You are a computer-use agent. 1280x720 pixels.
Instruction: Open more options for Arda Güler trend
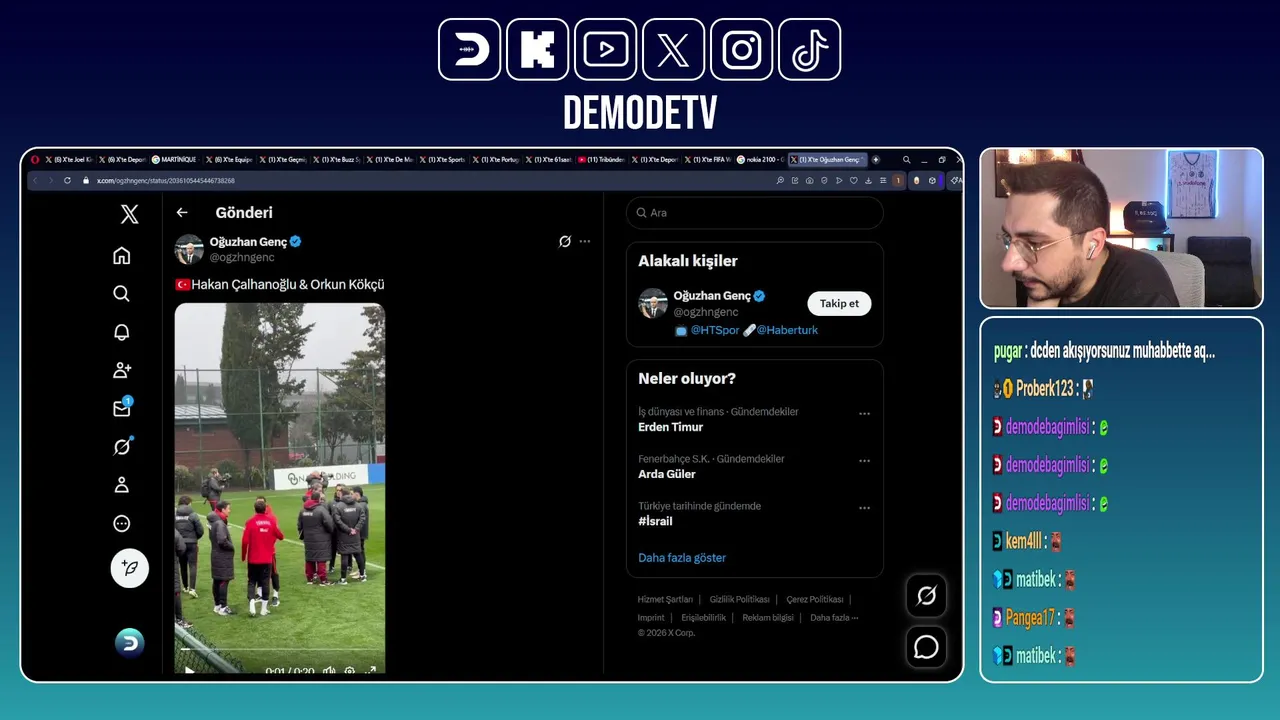[864, 461]
